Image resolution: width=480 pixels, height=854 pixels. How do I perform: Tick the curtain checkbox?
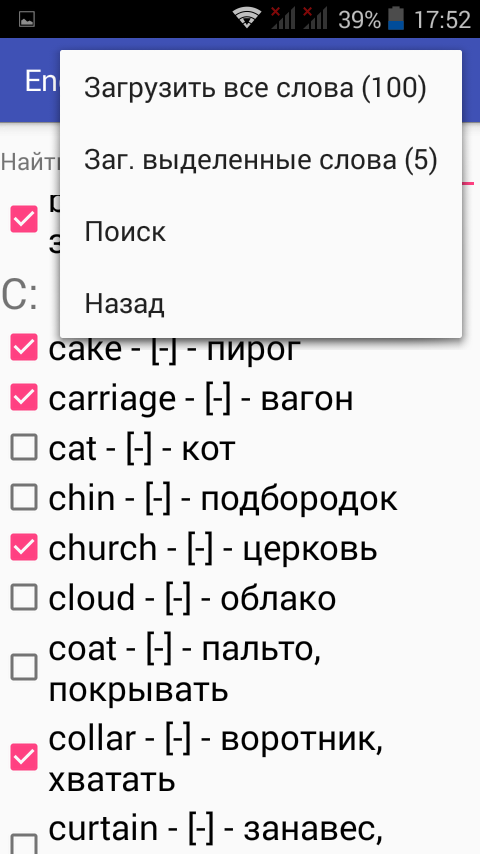click(24, 844)
